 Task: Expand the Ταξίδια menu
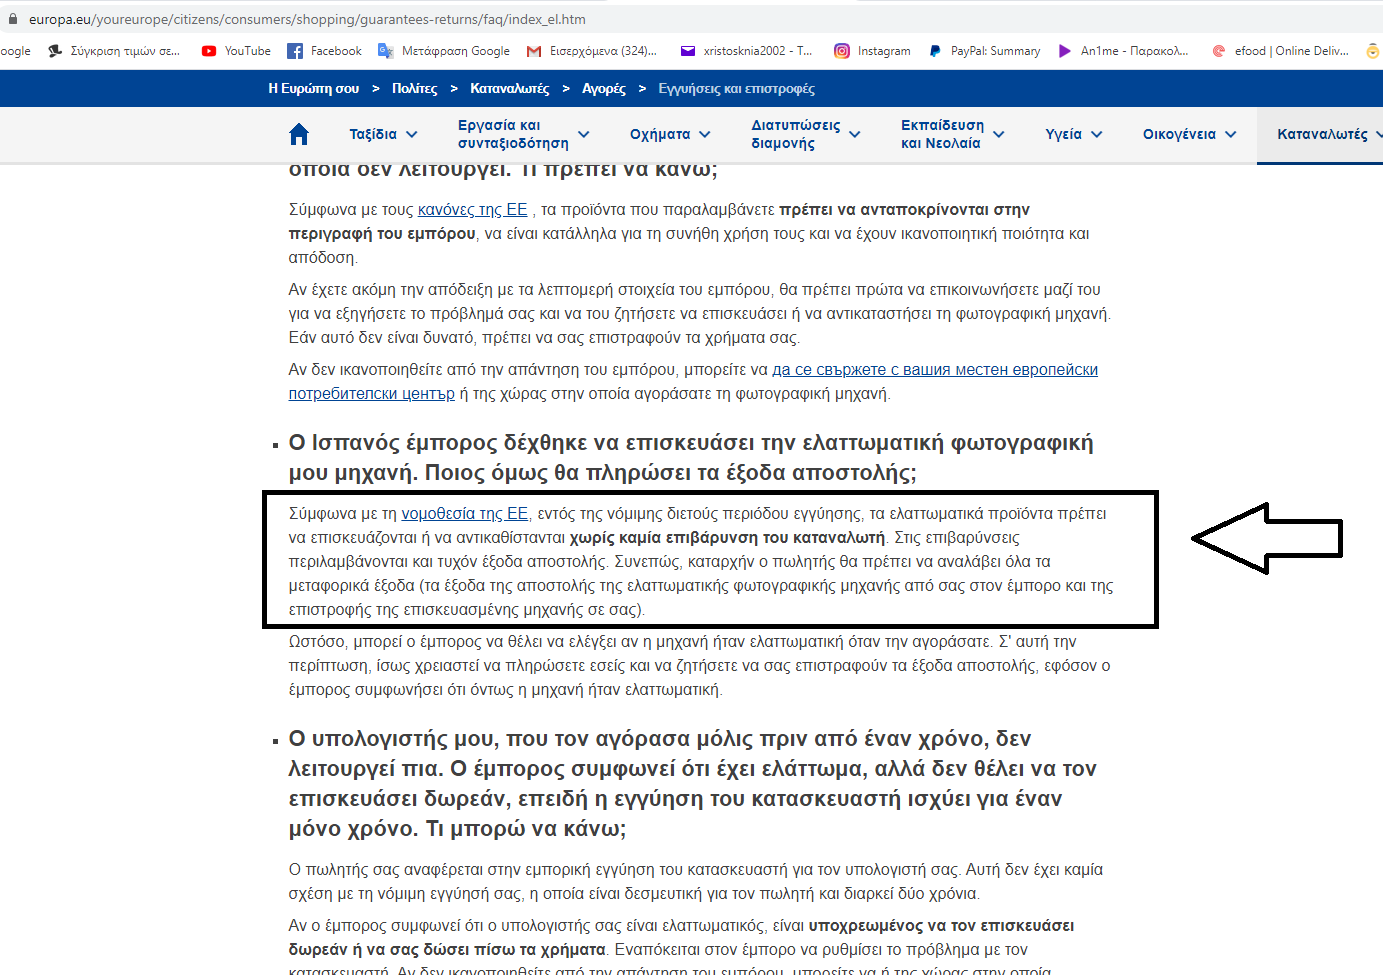(383, 134)
